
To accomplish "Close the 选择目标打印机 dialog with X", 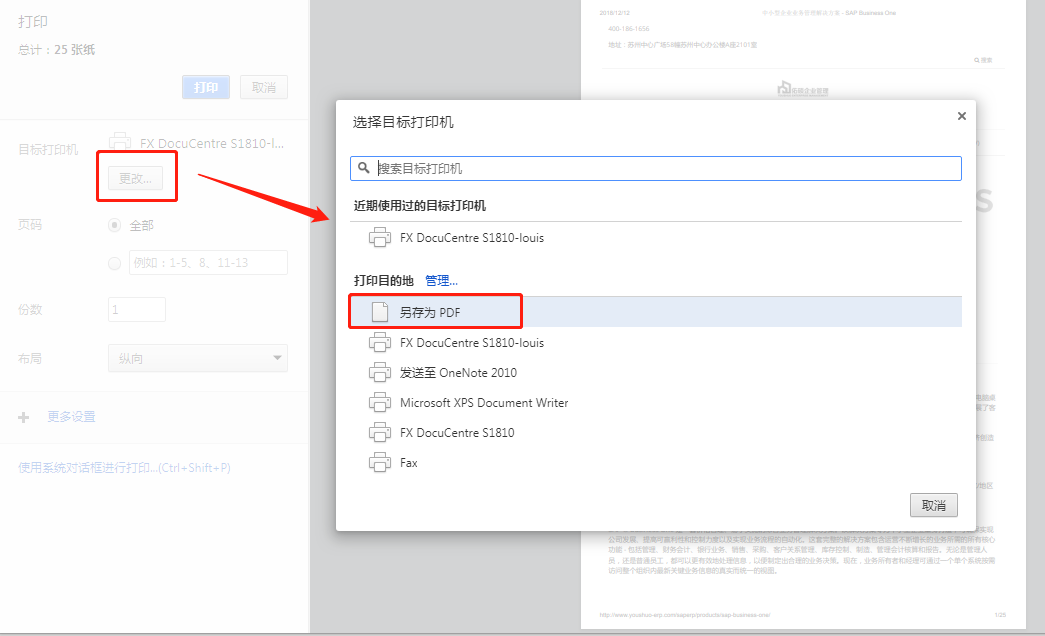I will point(961,116).
